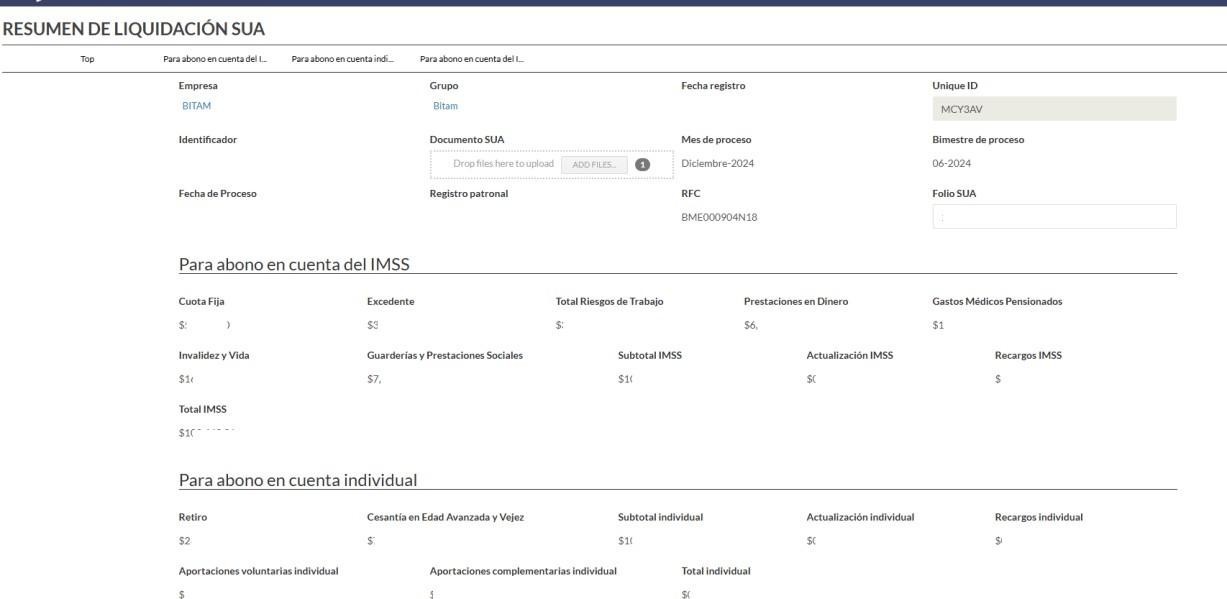1227x599 pixels.
Task: Click the Retiro label
Action: [x=193, y=517]
